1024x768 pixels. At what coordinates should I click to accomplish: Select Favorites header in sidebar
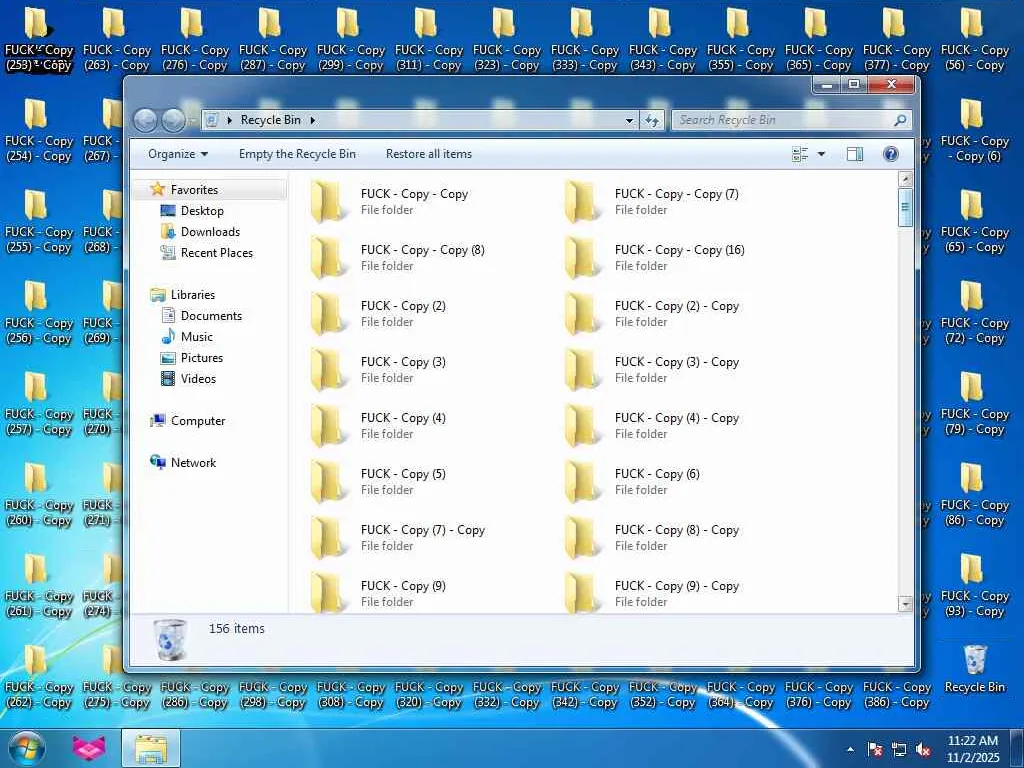[194, 189]
